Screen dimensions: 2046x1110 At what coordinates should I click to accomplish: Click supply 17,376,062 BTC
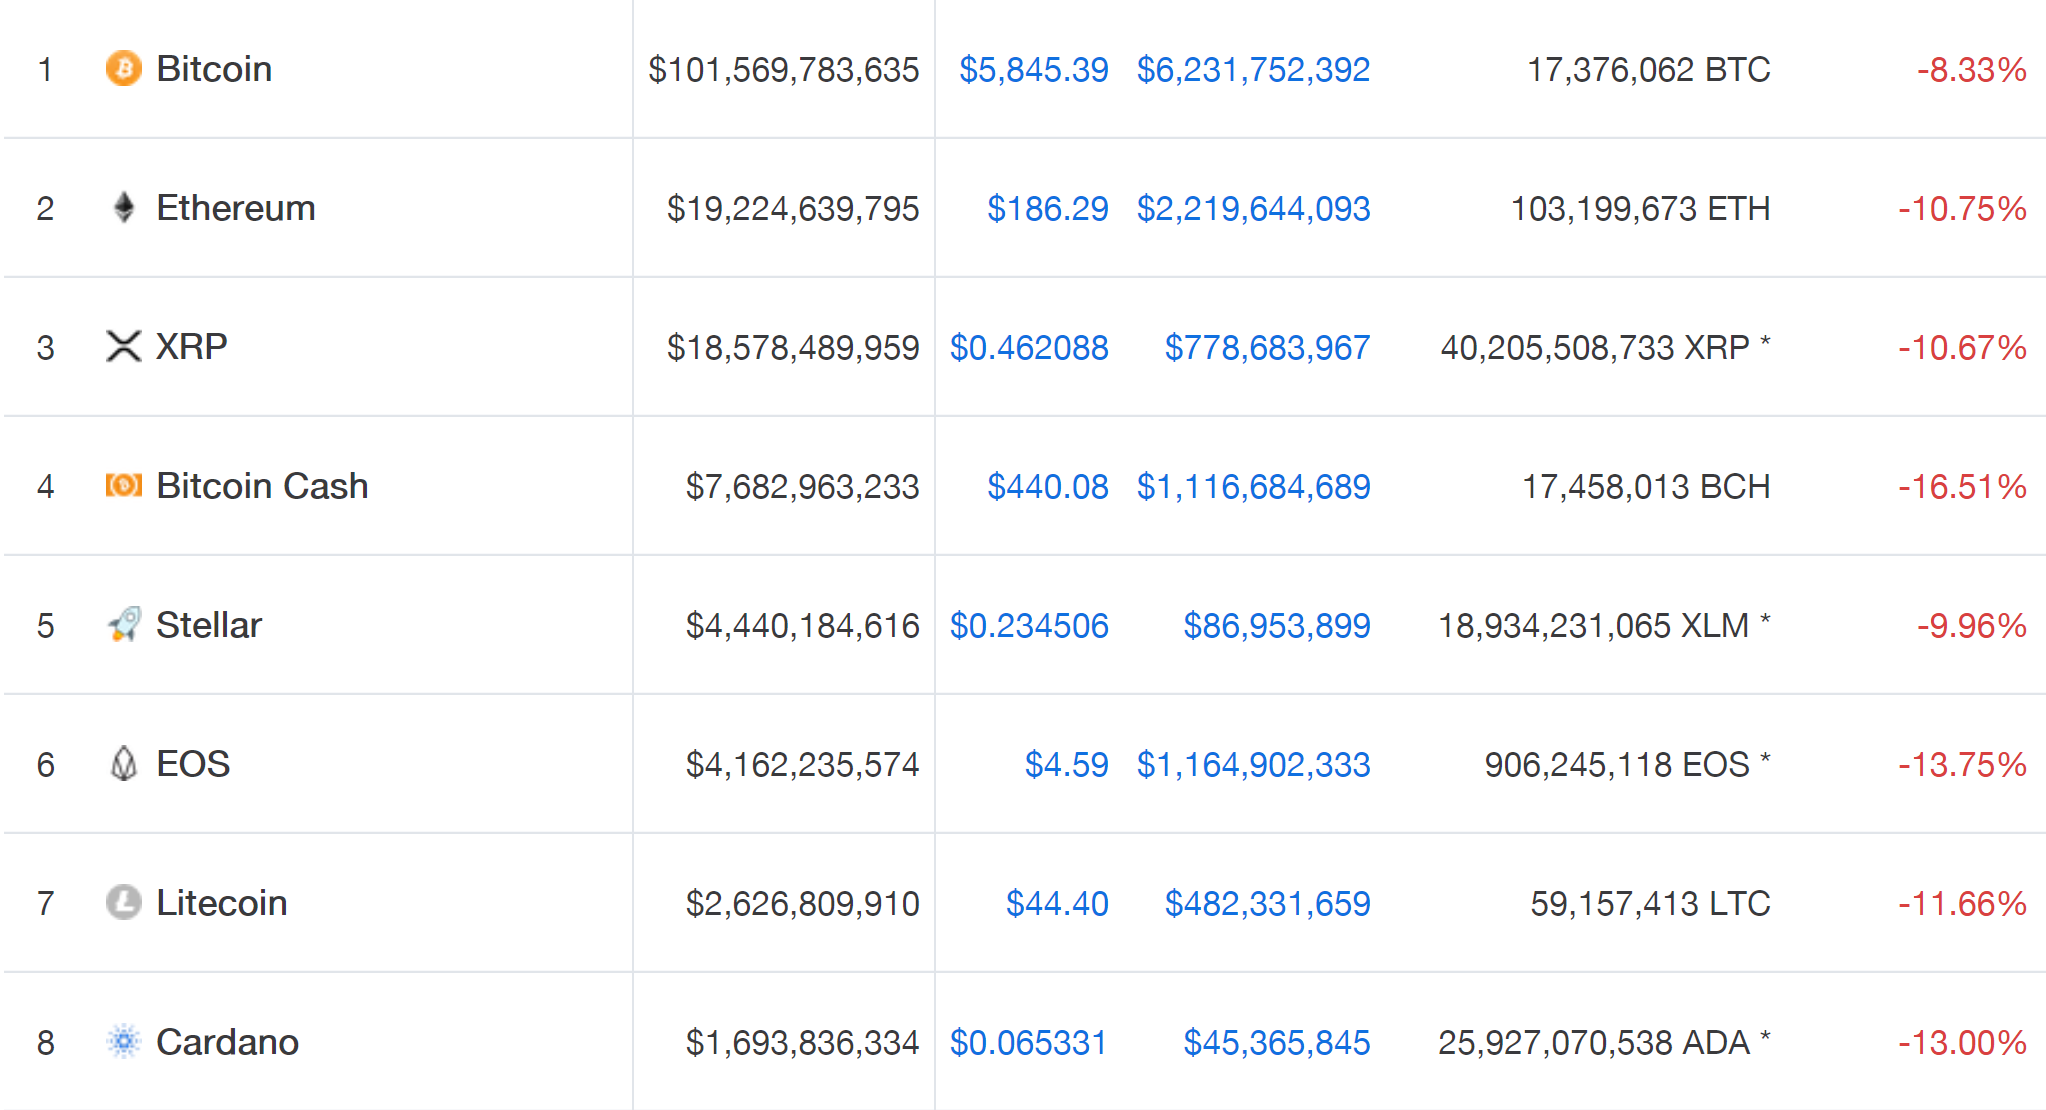point(1649,69)
